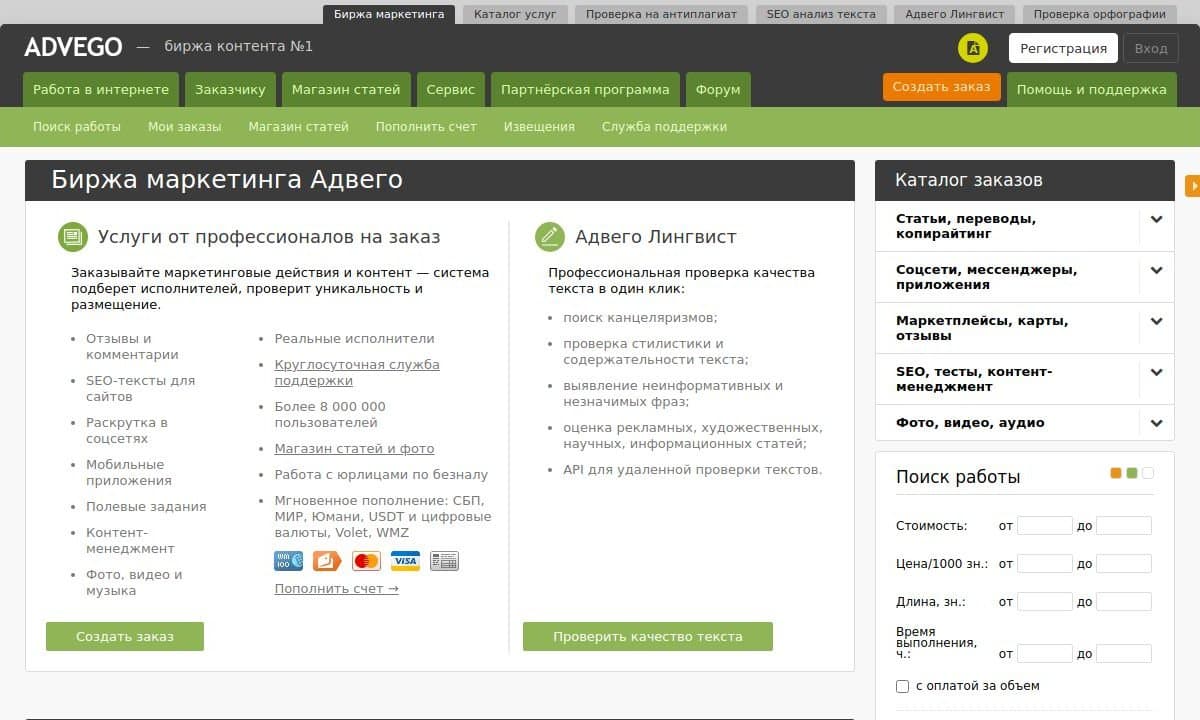1200x720 pixels.
Task: Click the orange wallet payment icon
Action: click(x=327, y=561)
